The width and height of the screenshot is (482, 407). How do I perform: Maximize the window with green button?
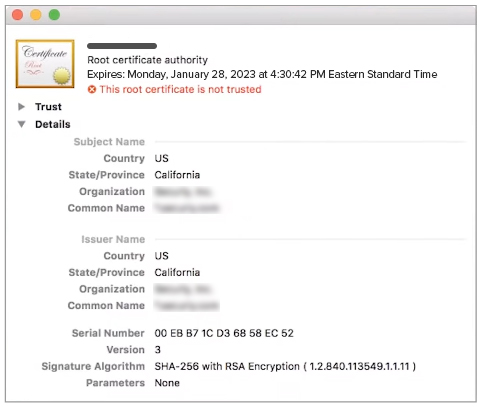pos(54,15)
